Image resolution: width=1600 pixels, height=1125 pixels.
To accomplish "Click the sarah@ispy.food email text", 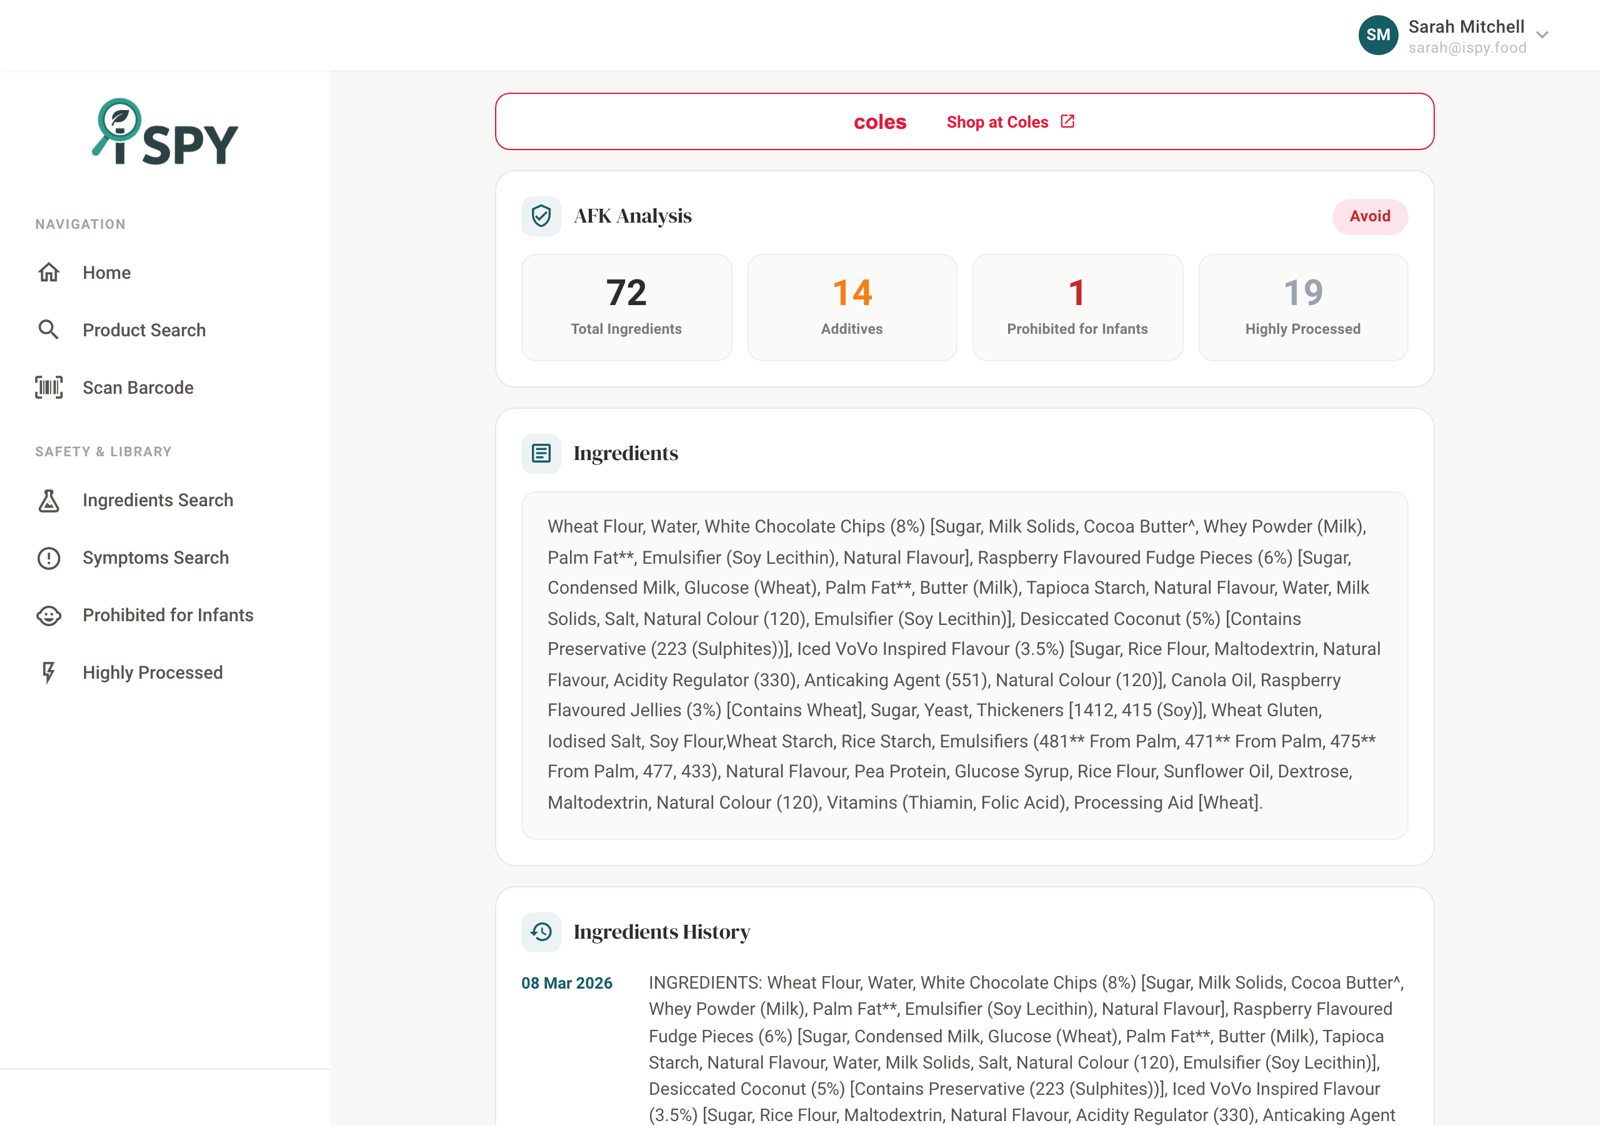I will (1468, 48).
